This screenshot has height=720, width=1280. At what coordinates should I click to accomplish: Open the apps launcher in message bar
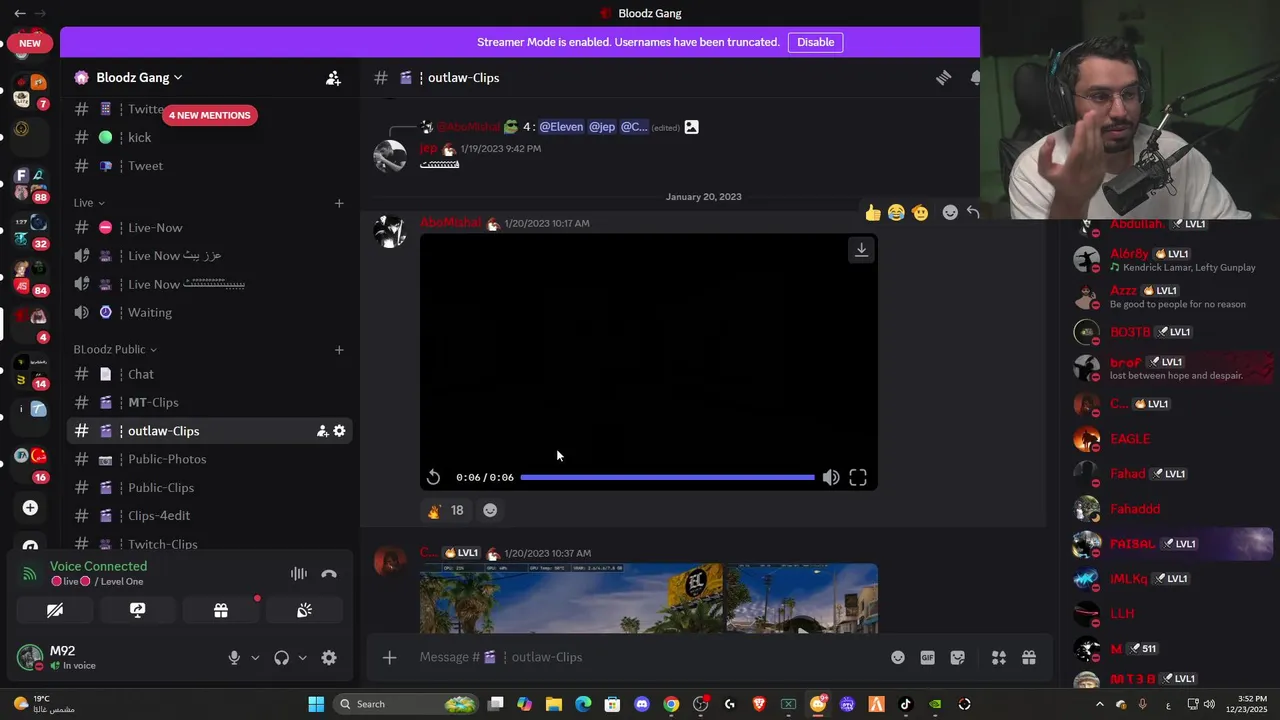(x=998, y=658)
